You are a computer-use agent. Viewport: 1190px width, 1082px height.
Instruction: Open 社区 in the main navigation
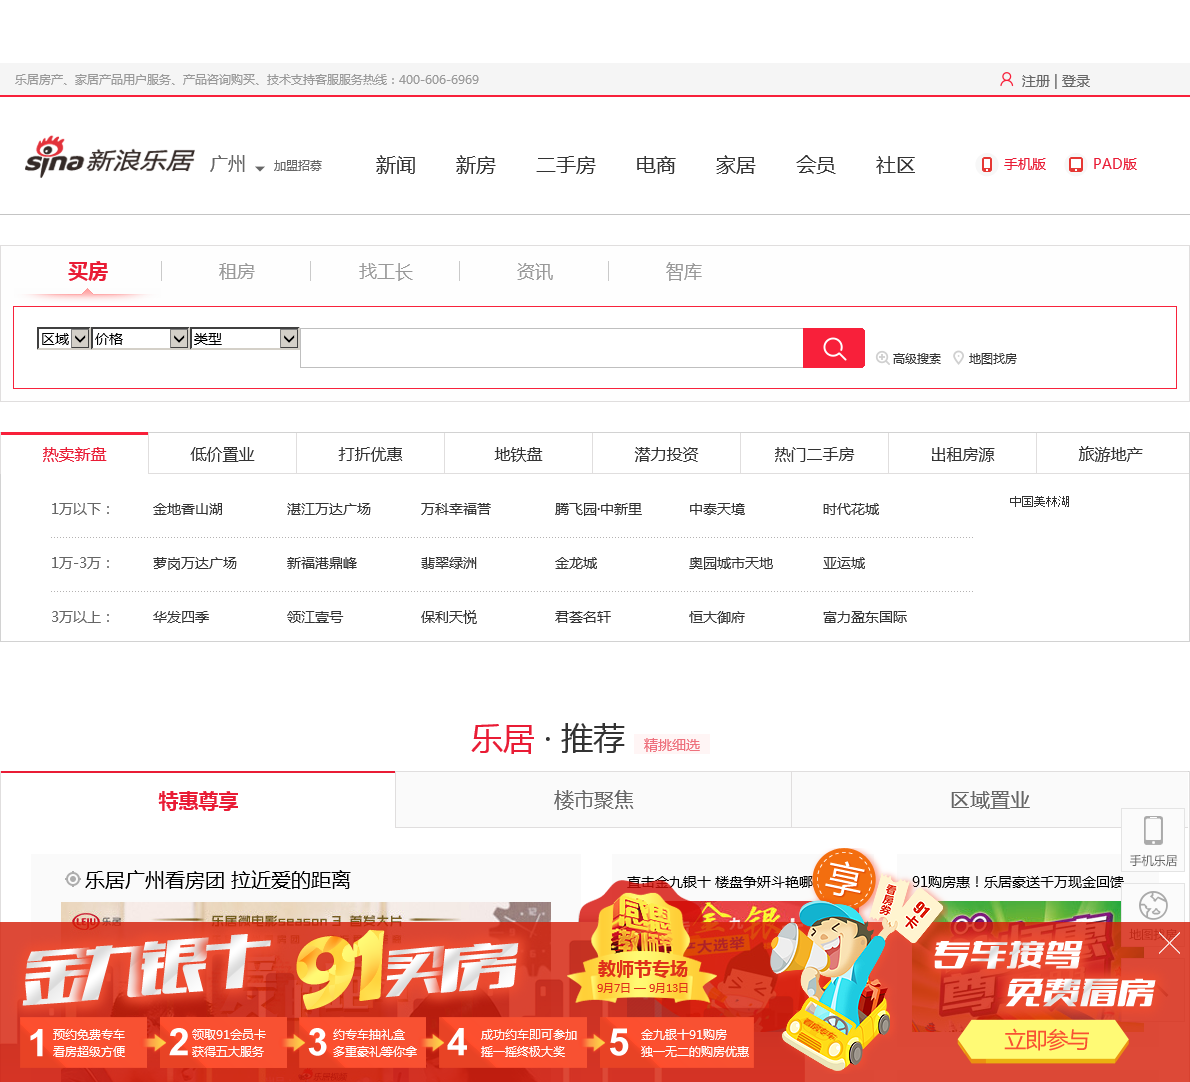point(895,165)
